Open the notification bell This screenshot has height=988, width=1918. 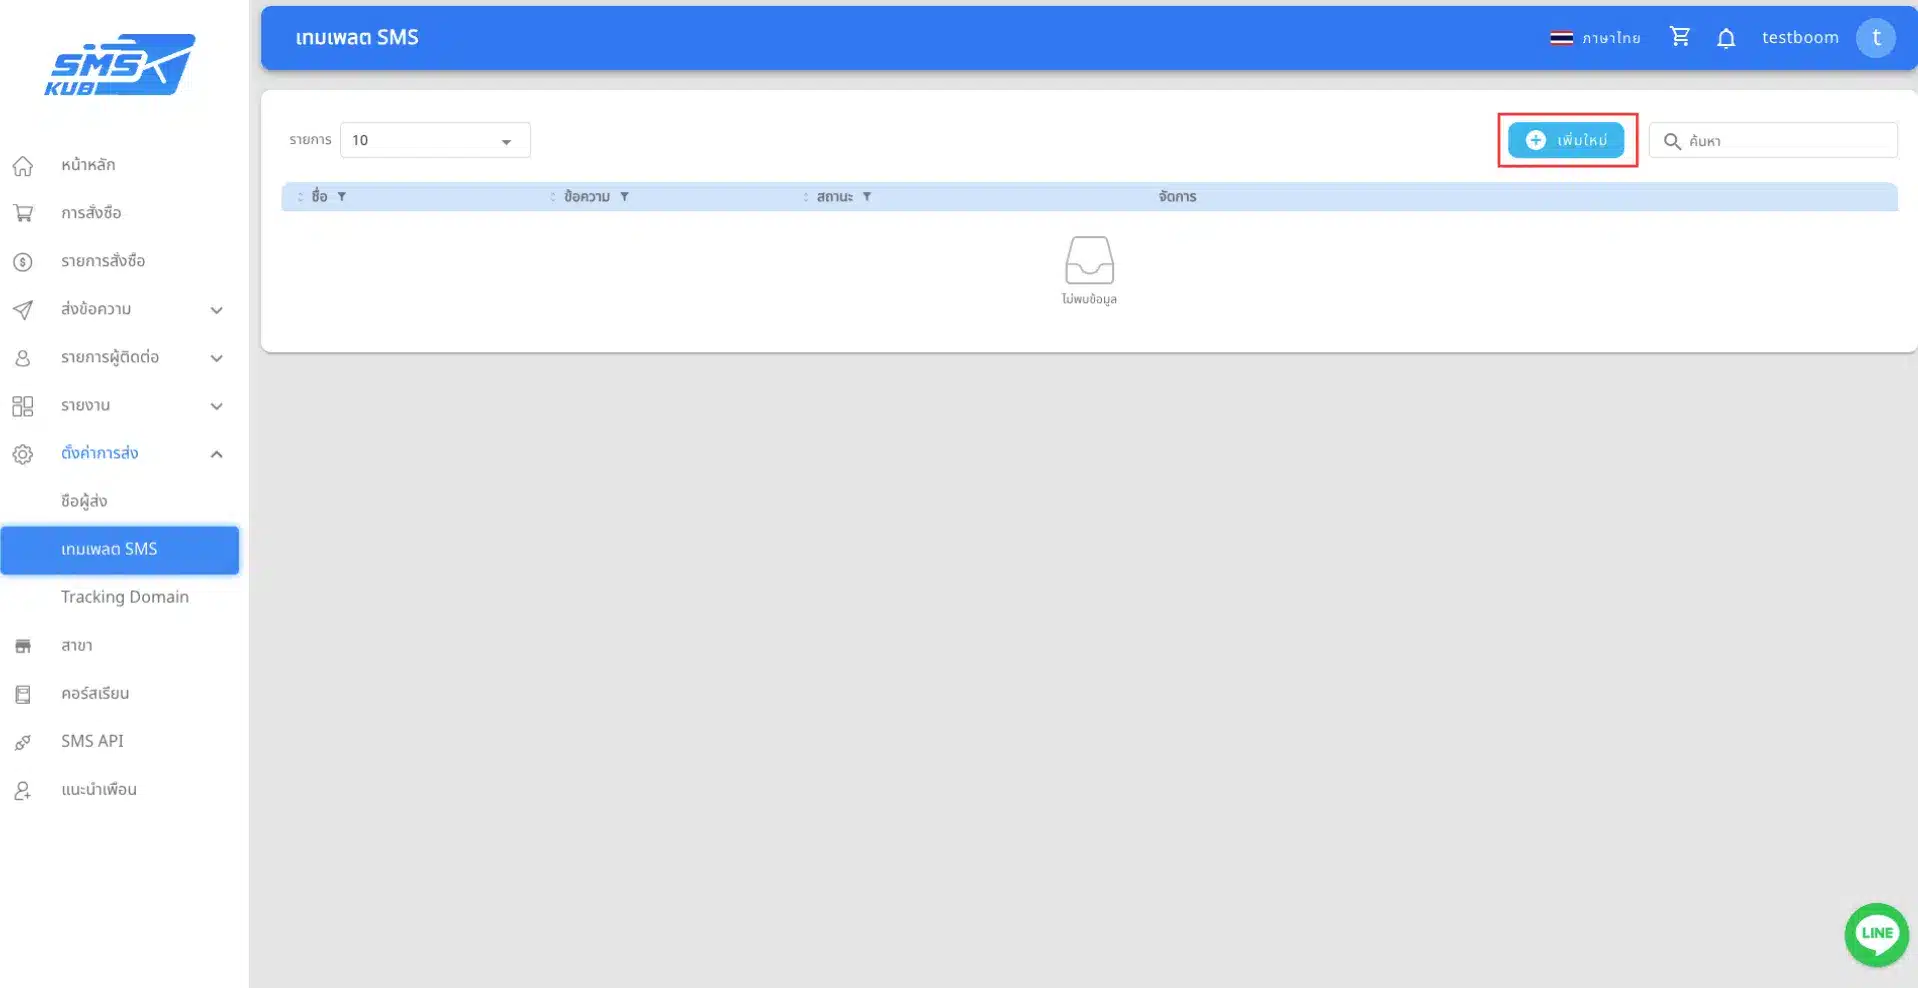pos(1725,38)
